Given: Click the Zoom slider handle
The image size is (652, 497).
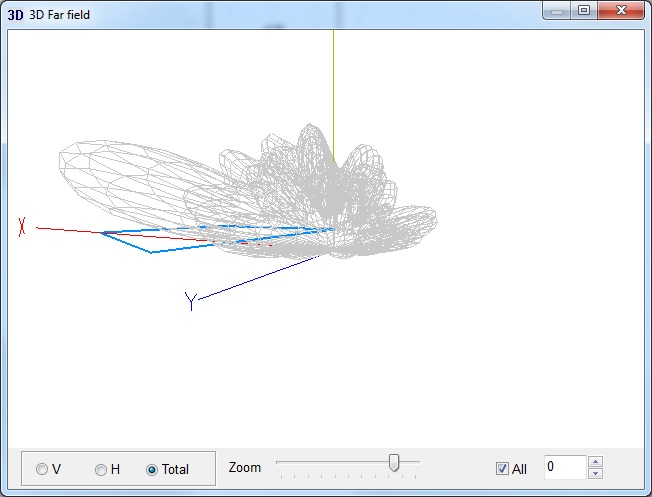Looking at the screenshot, I should (x=394, y=463).
